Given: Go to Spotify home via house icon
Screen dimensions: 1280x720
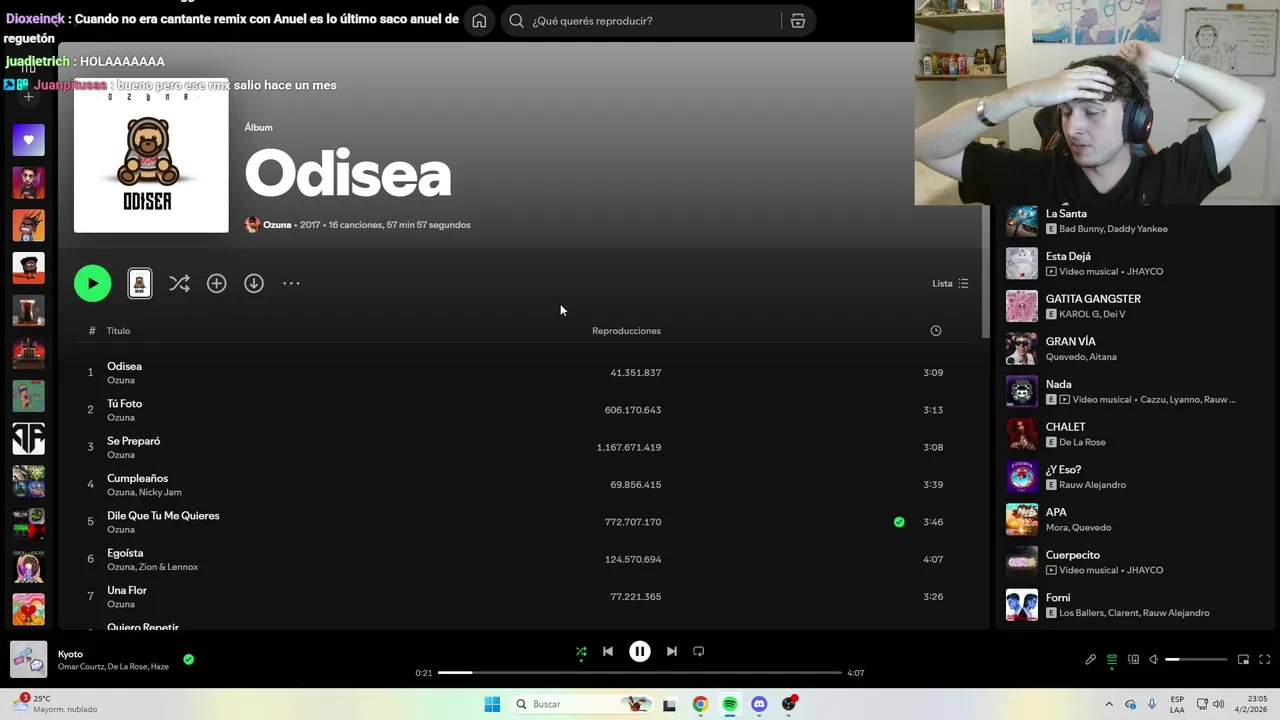Looking at the screenshot, I should click(479, 21).
